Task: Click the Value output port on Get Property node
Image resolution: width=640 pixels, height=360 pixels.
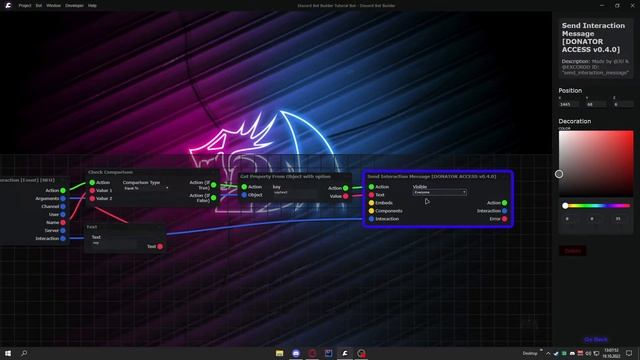Action: coord(346,196)
